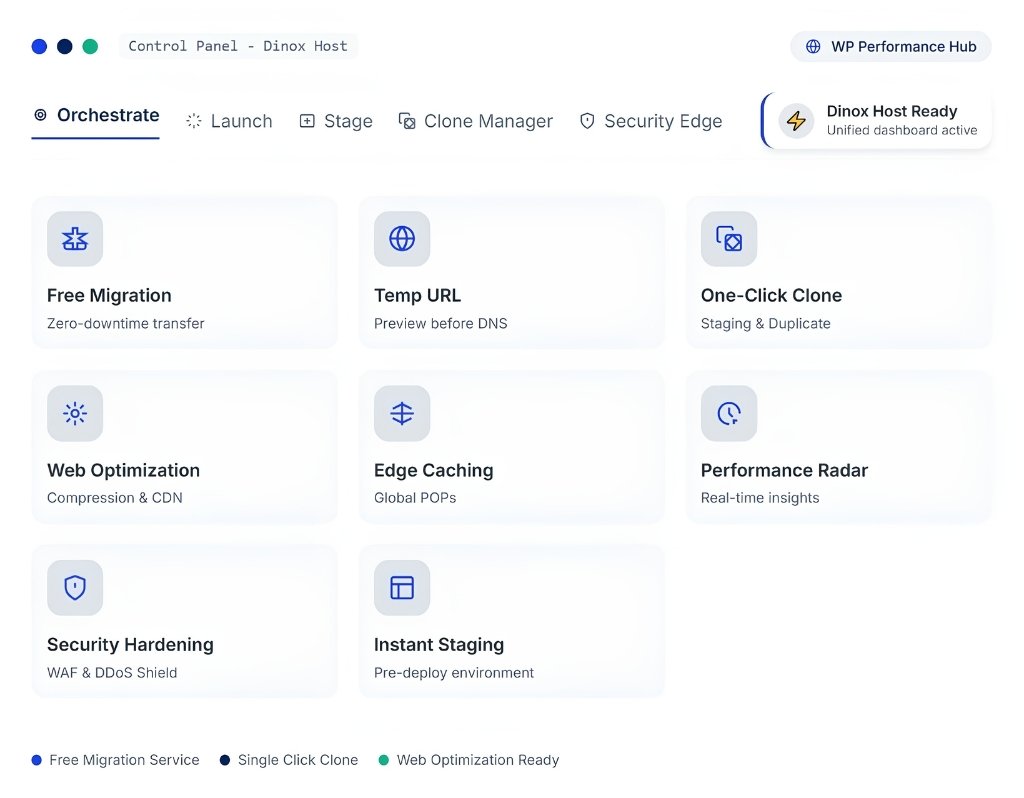The image size is (1024, 798).
Task: Click the text Pre-deploy environment
Action: 454,673
